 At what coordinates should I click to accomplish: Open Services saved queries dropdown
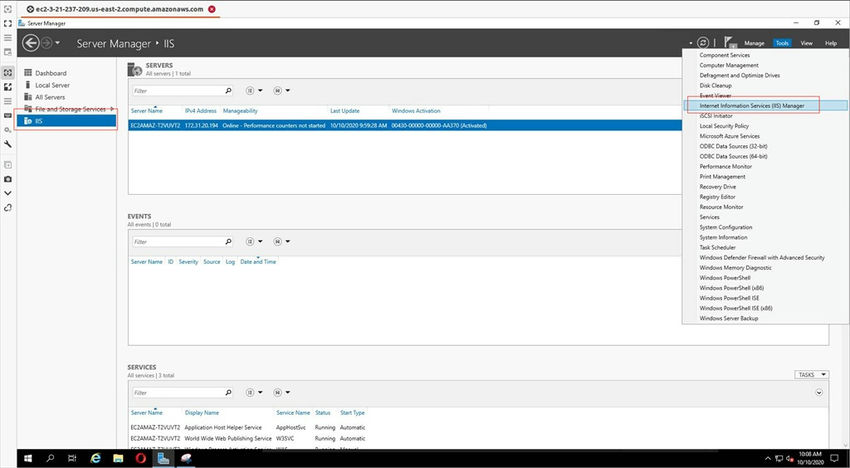(x=281, y=392)
